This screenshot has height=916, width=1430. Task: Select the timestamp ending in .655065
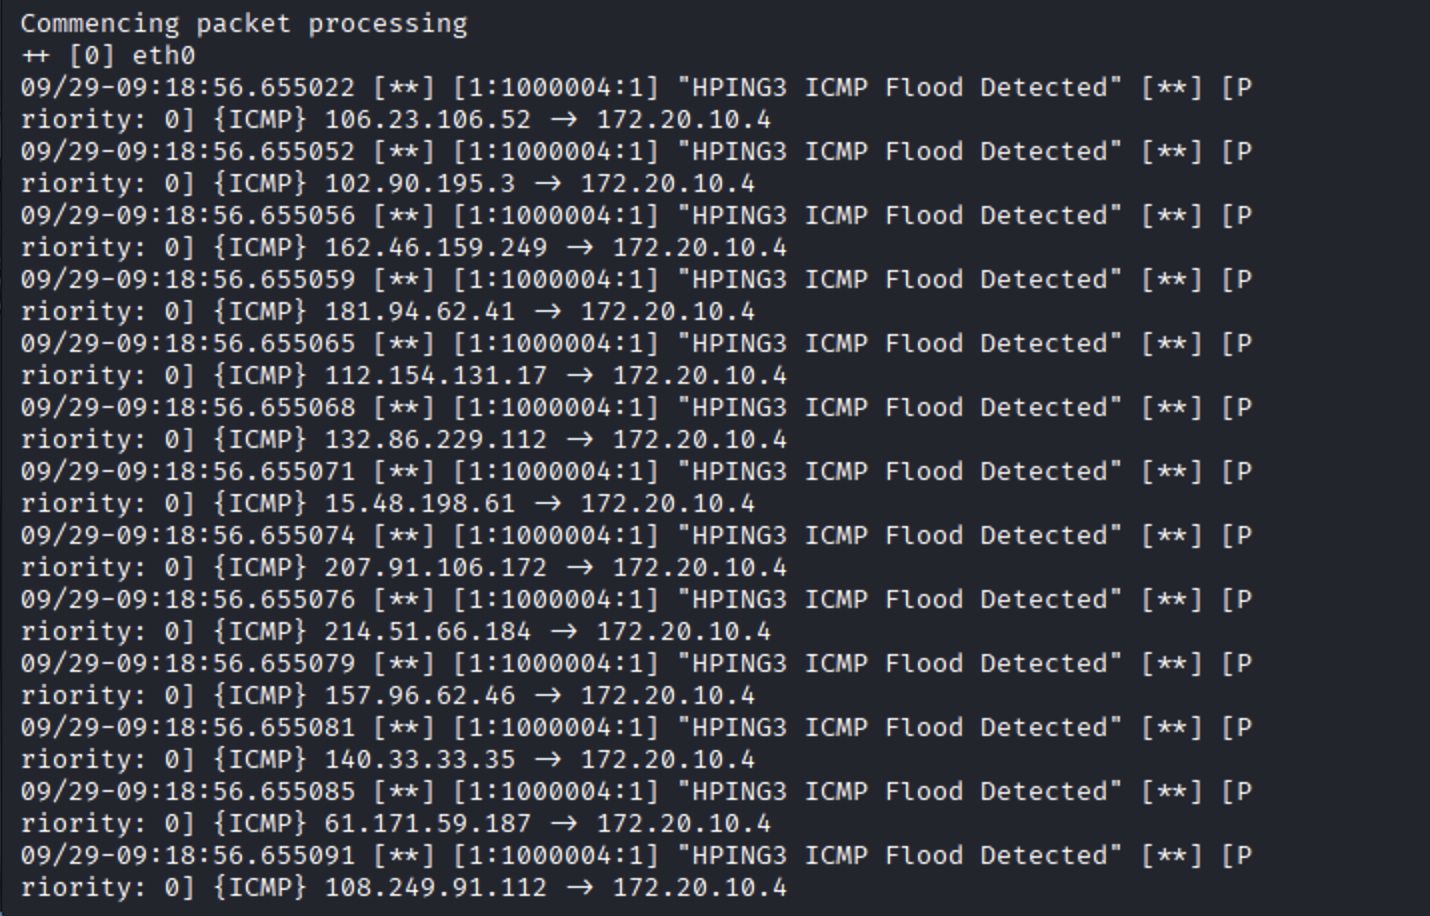tap(187, 344)
